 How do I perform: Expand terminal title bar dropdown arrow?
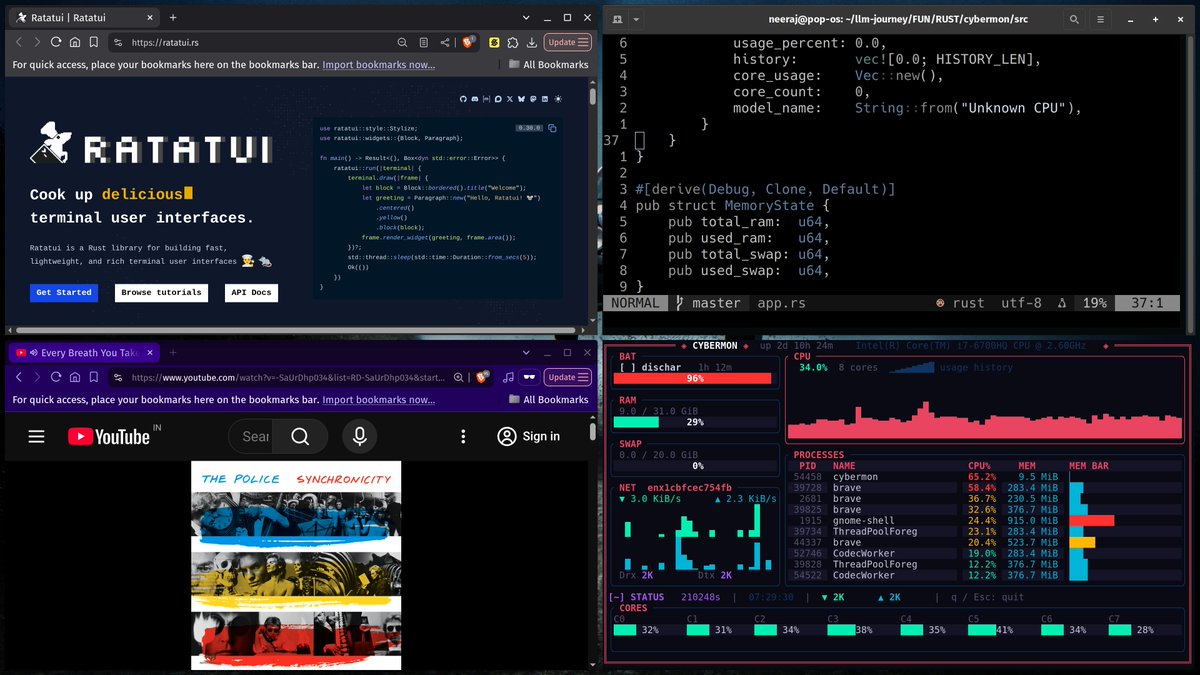[636, 19]
